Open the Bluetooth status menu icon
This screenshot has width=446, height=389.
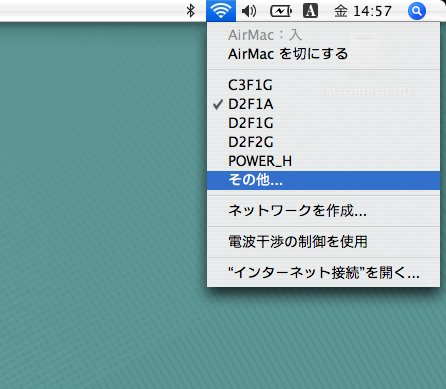[190, 11]
